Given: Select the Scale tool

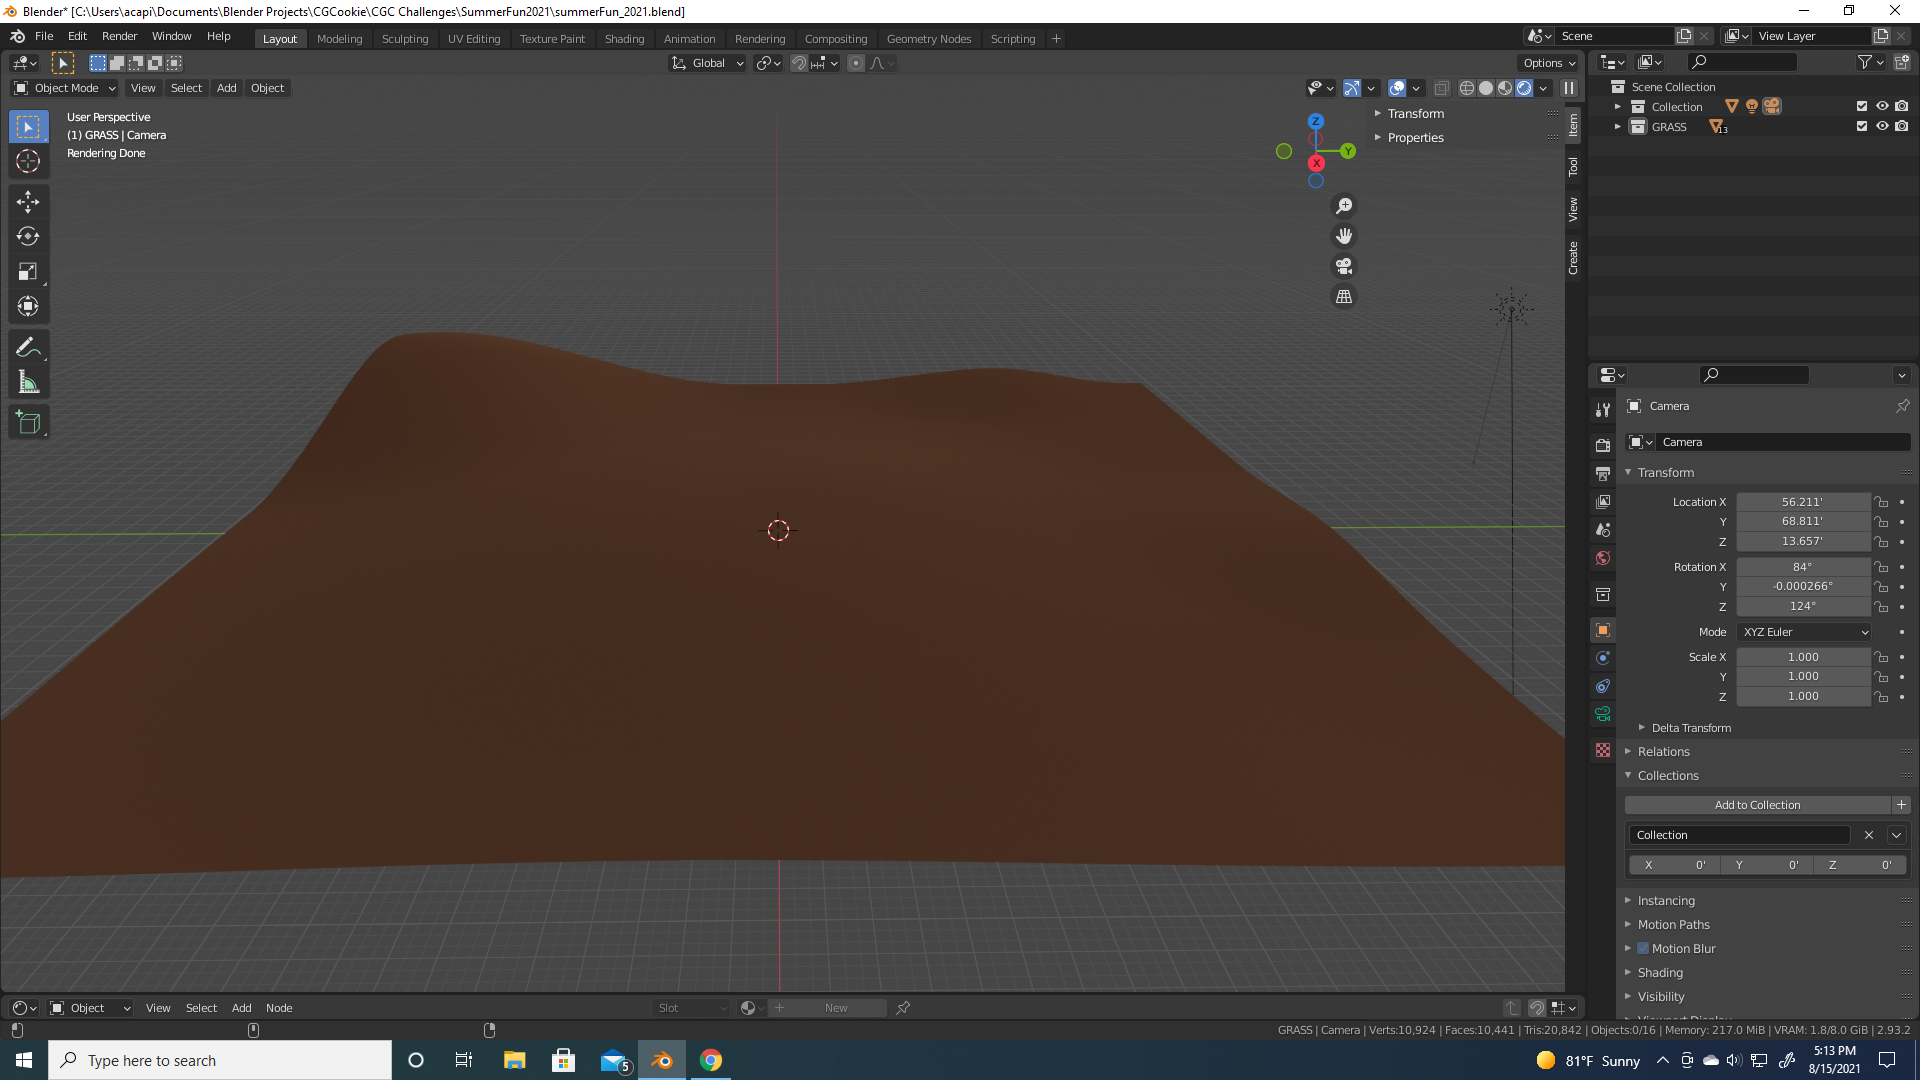Looking at the screenshot, I should point(28,272).
